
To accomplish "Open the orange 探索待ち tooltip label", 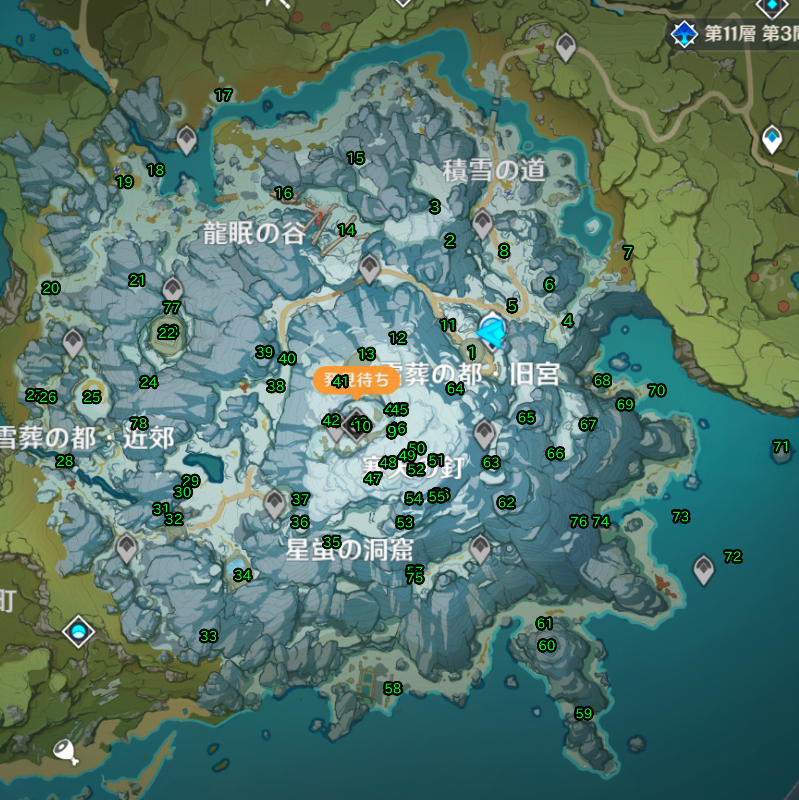I will [x=350, y=381].
